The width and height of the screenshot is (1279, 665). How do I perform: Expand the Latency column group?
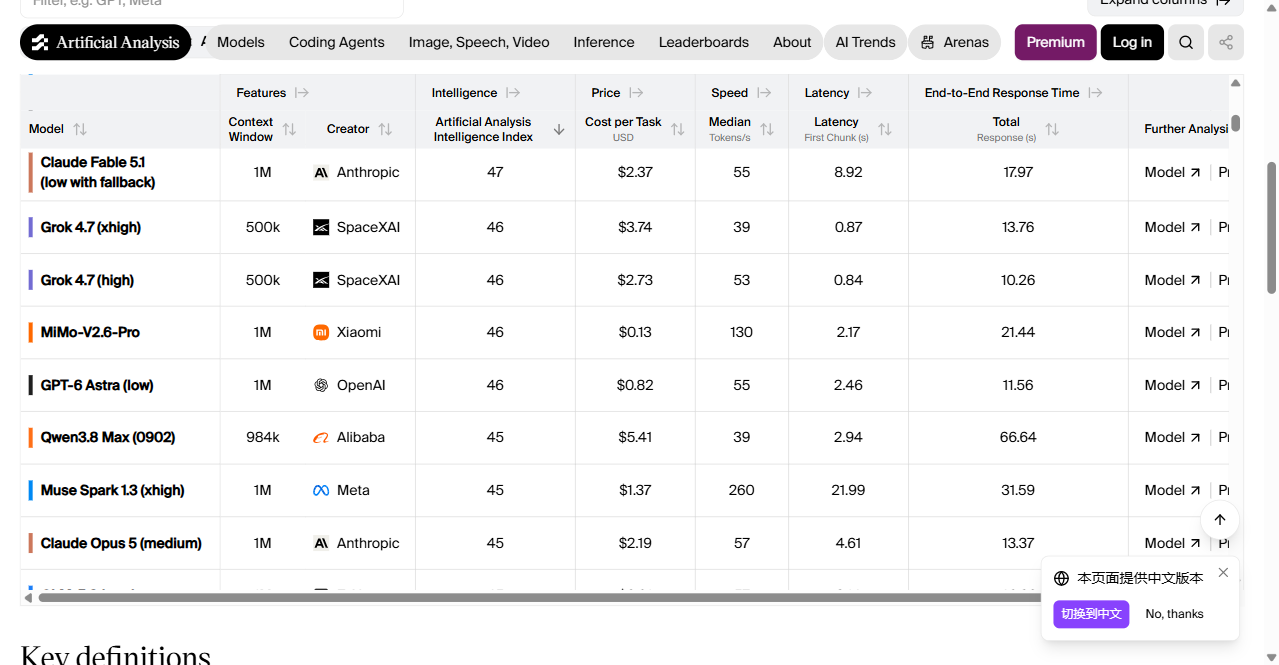[865, 93]
